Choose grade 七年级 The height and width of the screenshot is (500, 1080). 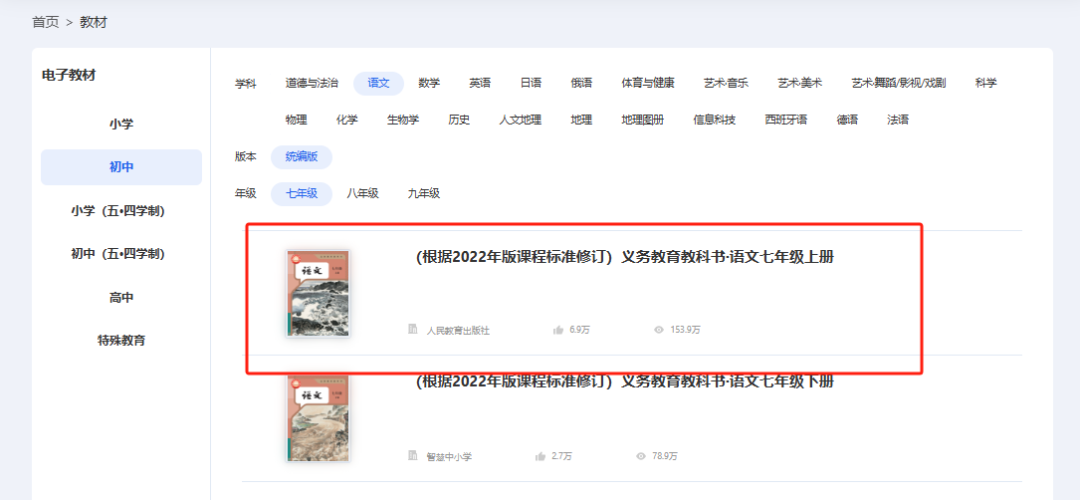point(302,194)
